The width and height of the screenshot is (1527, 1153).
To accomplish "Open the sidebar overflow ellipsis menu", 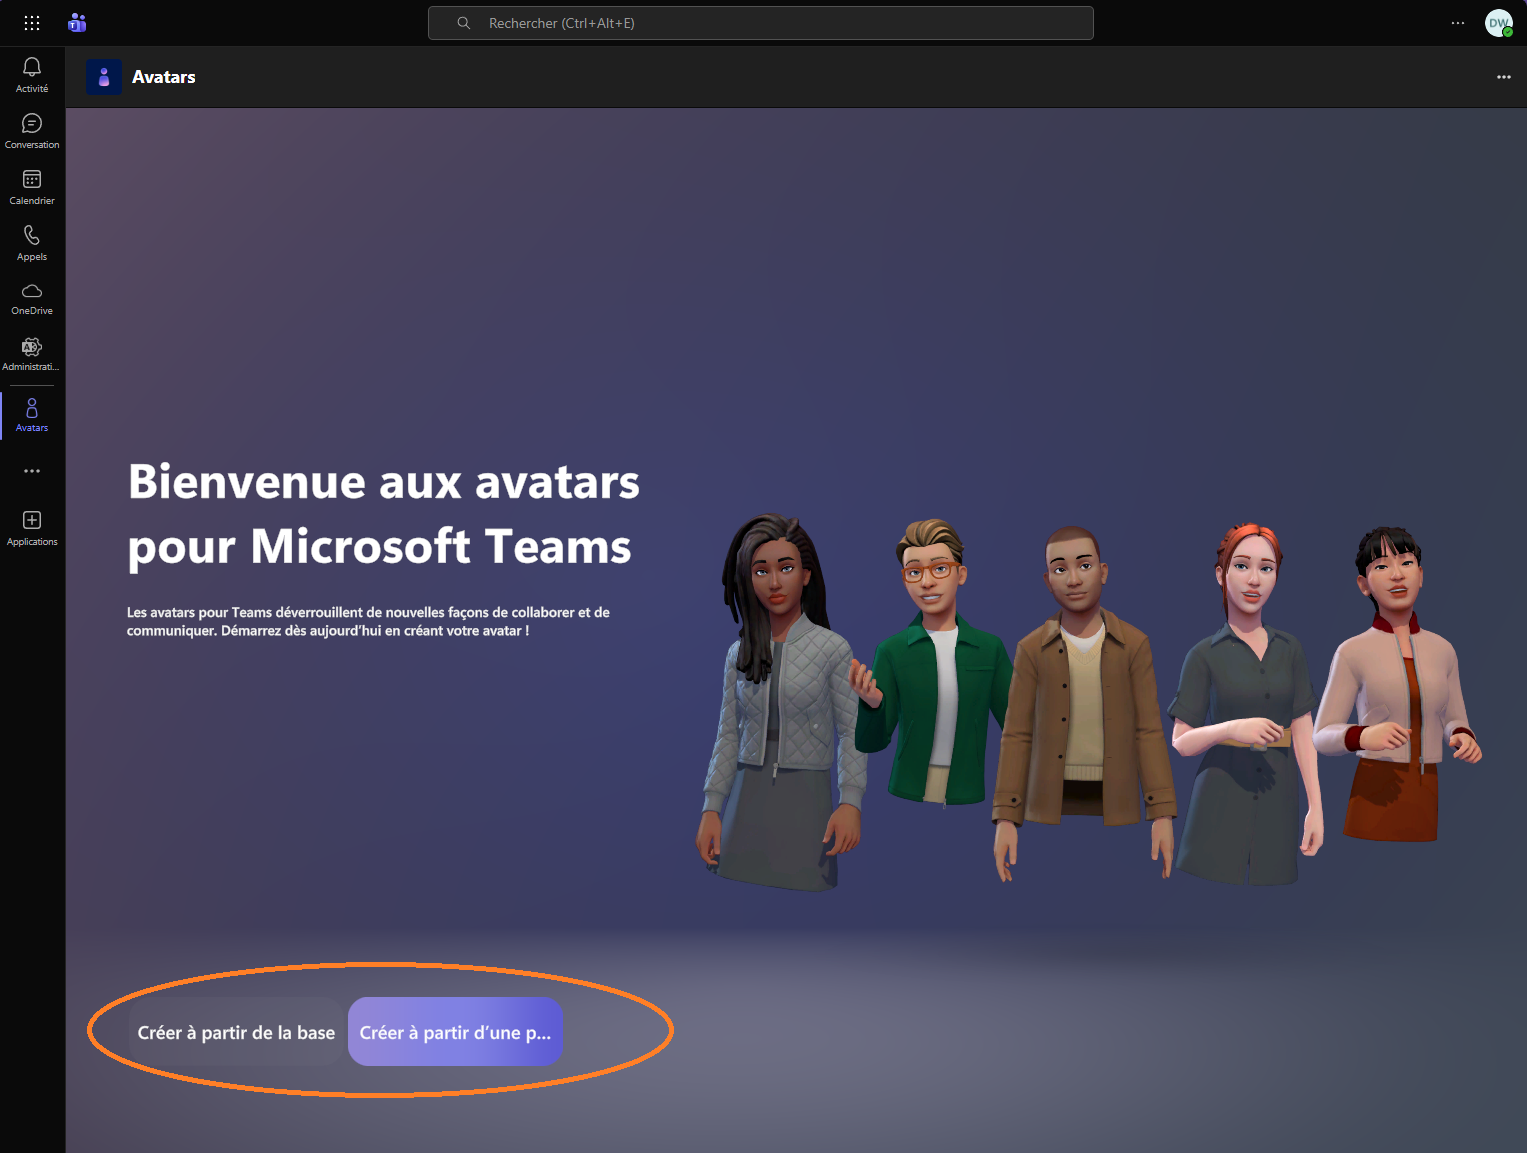I will tap(31, 470).
